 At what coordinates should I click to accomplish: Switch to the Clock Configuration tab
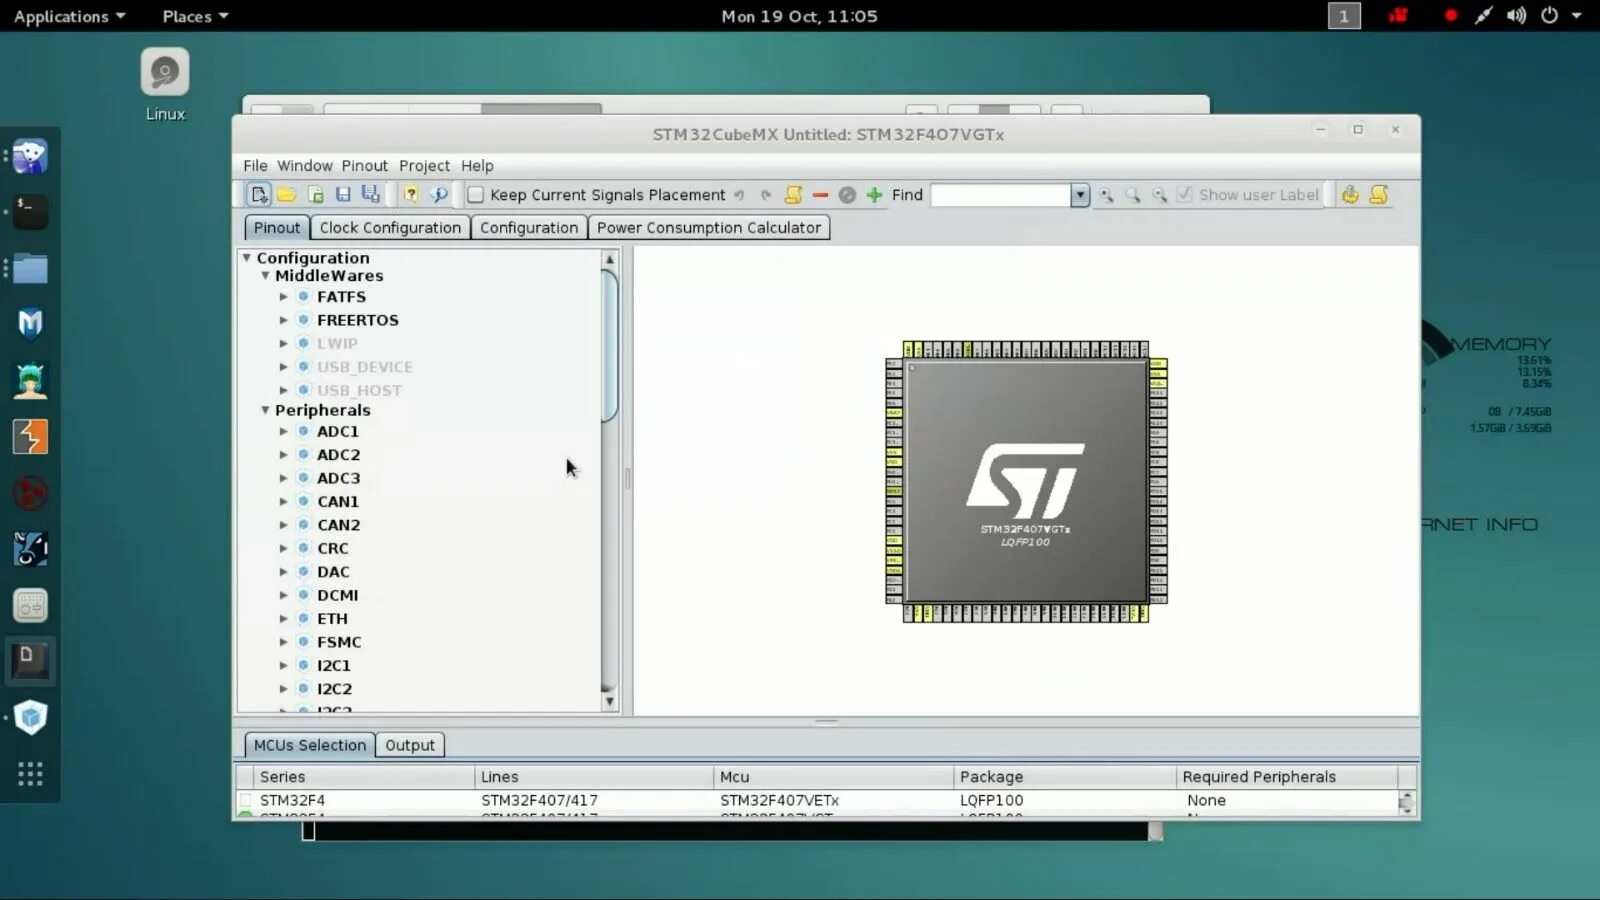pyautogui.click(x=390, y=228)
